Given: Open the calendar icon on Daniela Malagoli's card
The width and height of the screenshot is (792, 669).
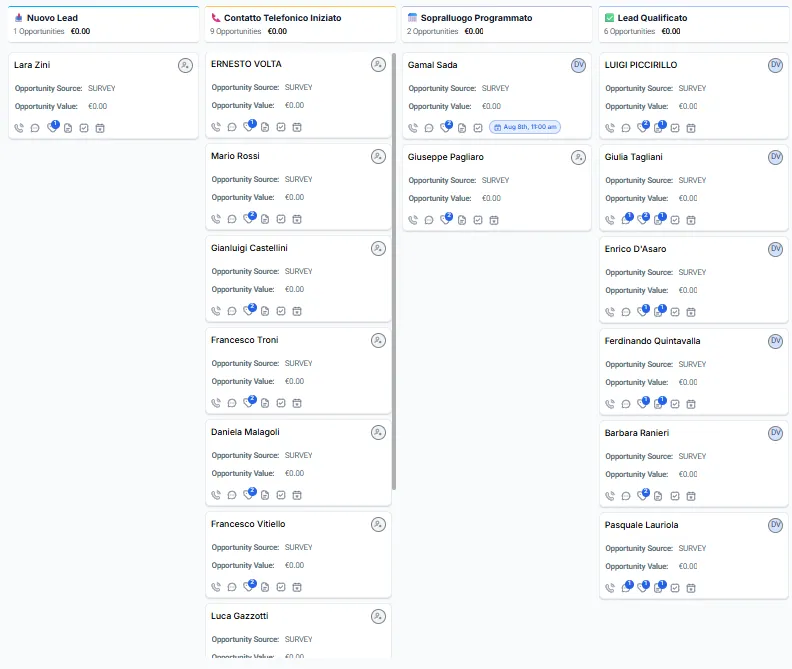Looking at the screenshot, I should (297, 495).
